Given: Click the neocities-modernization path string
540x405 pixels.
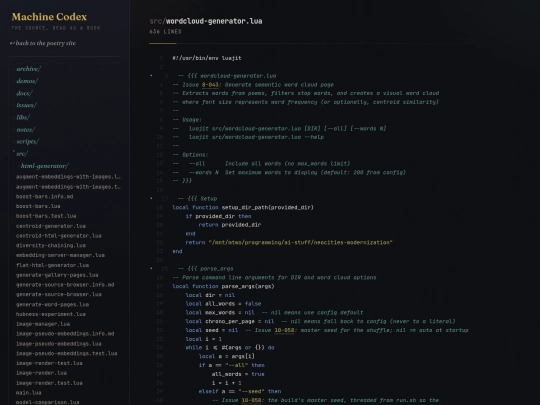Looking at the screenshot, I should click(300, 242).
